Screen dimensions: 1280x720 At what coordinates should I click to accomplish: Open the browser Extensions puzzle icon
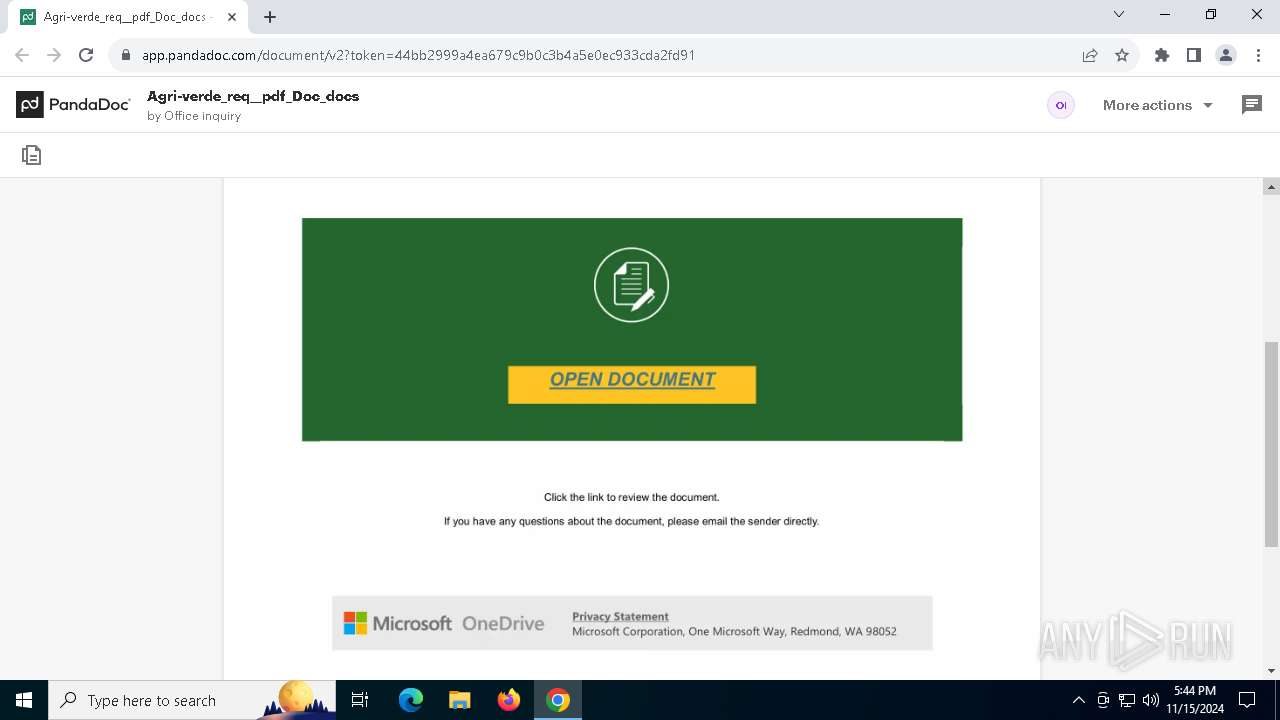pos(1162,55)
